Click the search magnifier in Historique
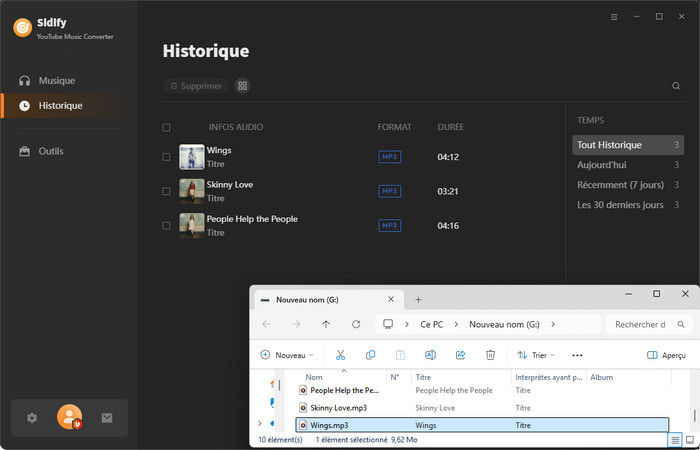Screen dimensions: 700x450 tap(676, 86)
